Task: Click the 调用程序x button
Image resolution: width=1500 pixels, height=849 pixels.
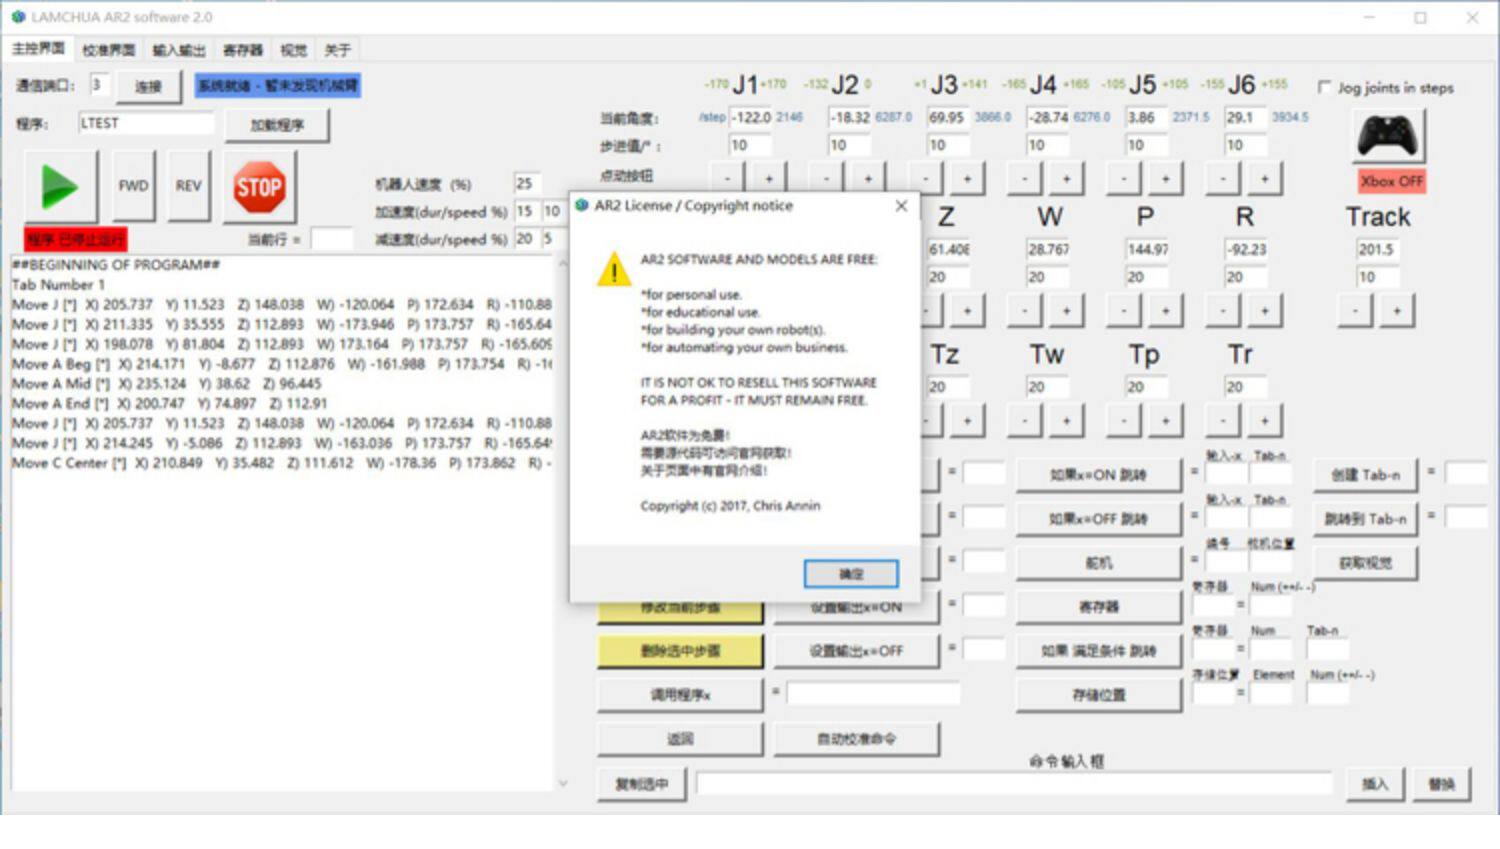Action: 680,695
